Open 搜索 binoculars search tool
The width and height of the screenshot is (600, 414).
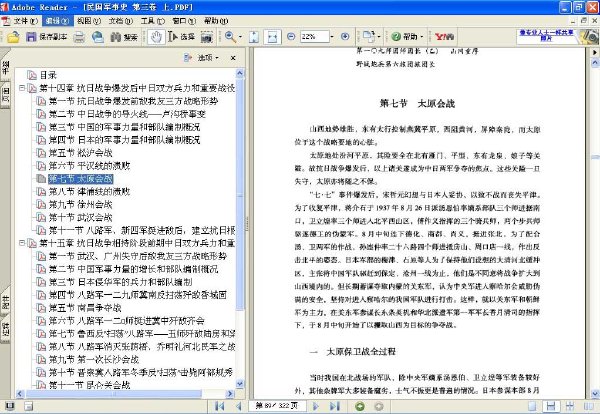(124, 37)
